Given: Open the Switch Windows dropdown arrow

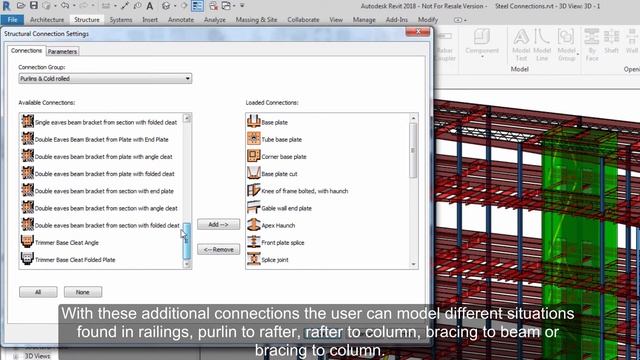Looking at the screenshot, I should 234,6.
